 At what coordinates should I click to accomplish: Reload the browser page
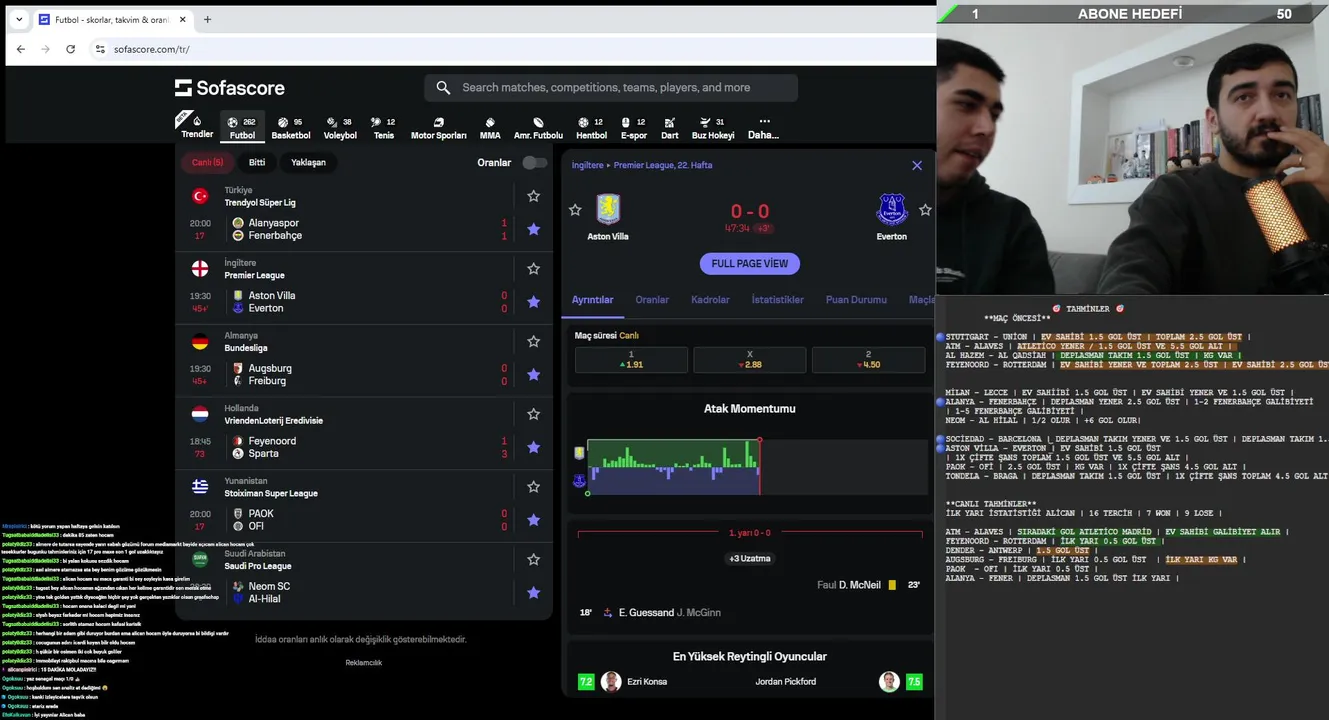pos(70,49)
